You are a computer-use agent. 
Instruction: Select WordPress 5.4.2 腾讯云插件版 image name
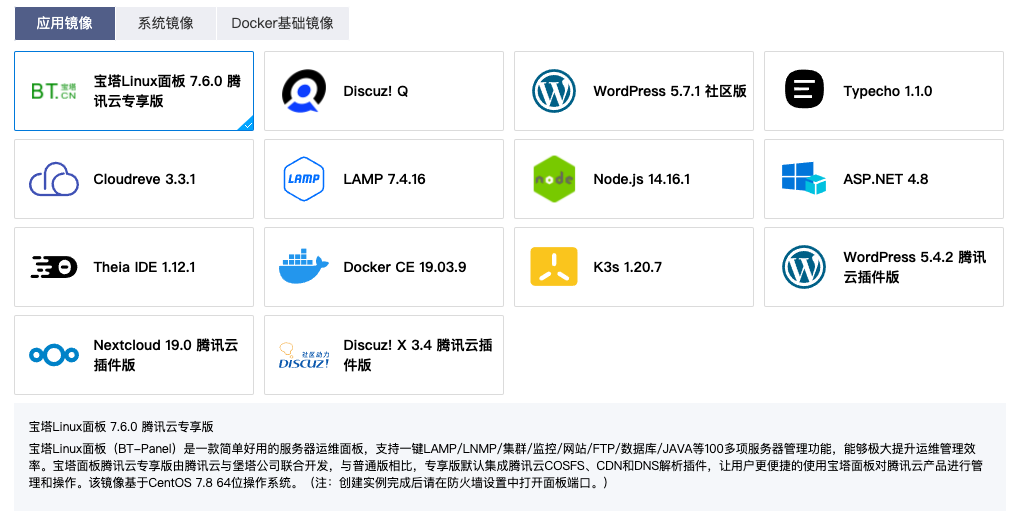tap(915, 267)
